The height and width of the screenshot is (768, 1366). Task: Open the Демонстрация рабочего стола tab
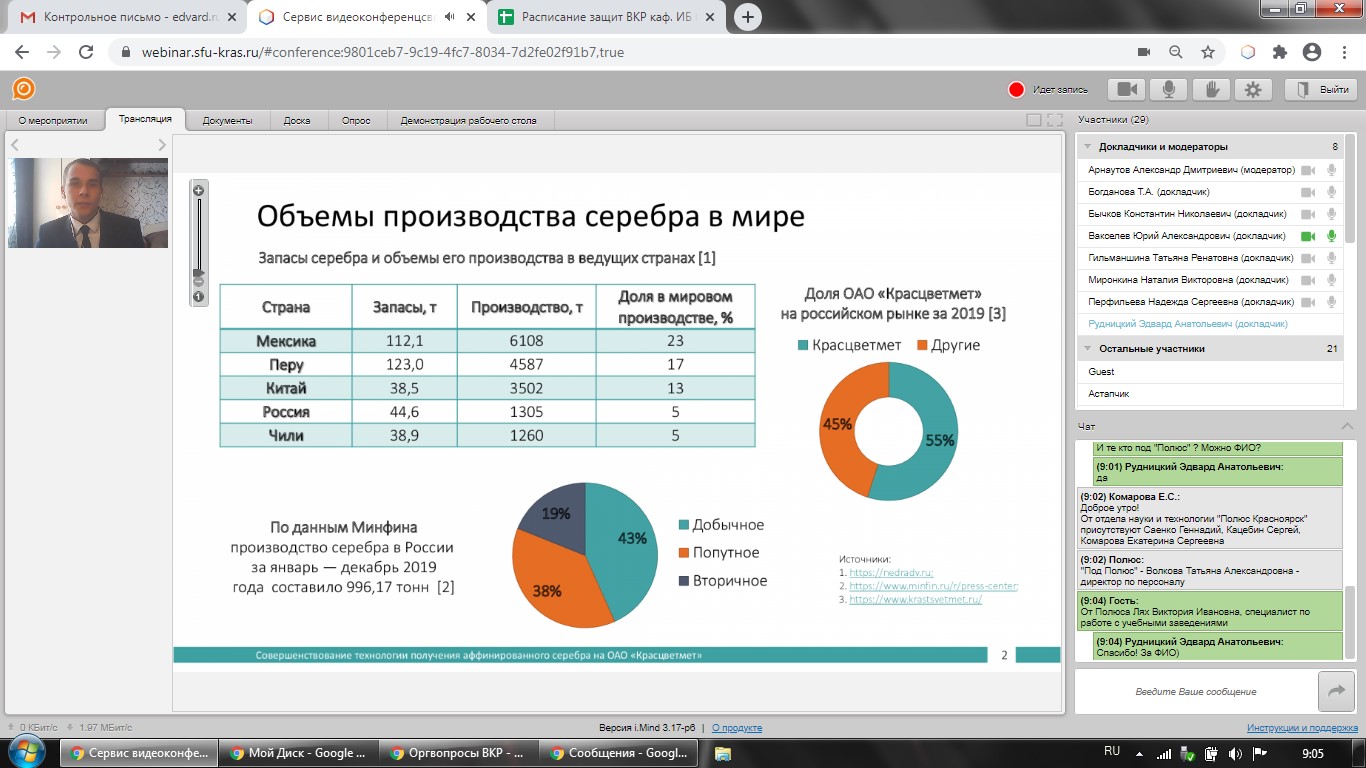tap(468, 121)
